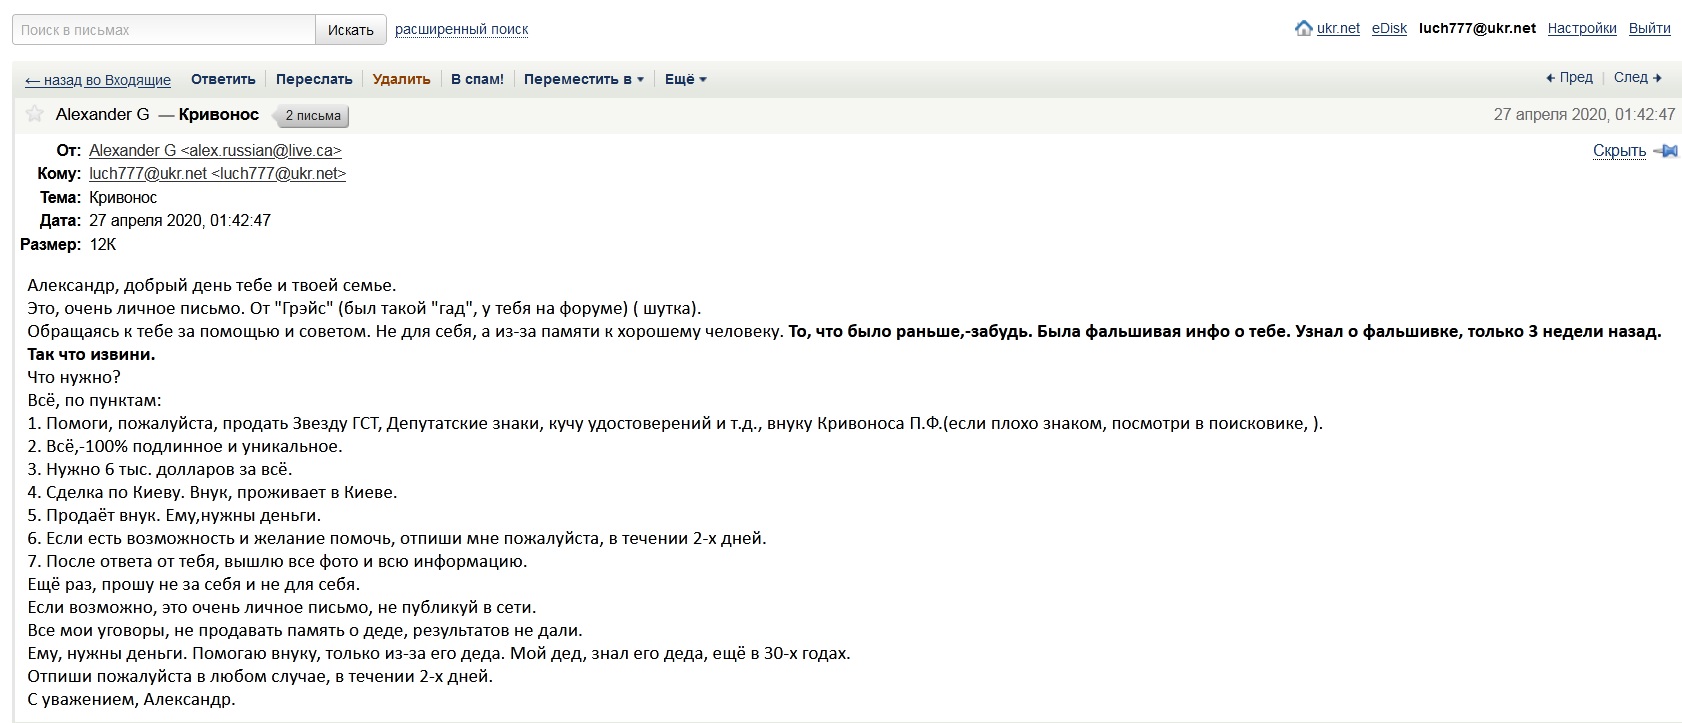
Task: Expand the Ещё menu
Action: pyautogui.click(x=685, y=79)
